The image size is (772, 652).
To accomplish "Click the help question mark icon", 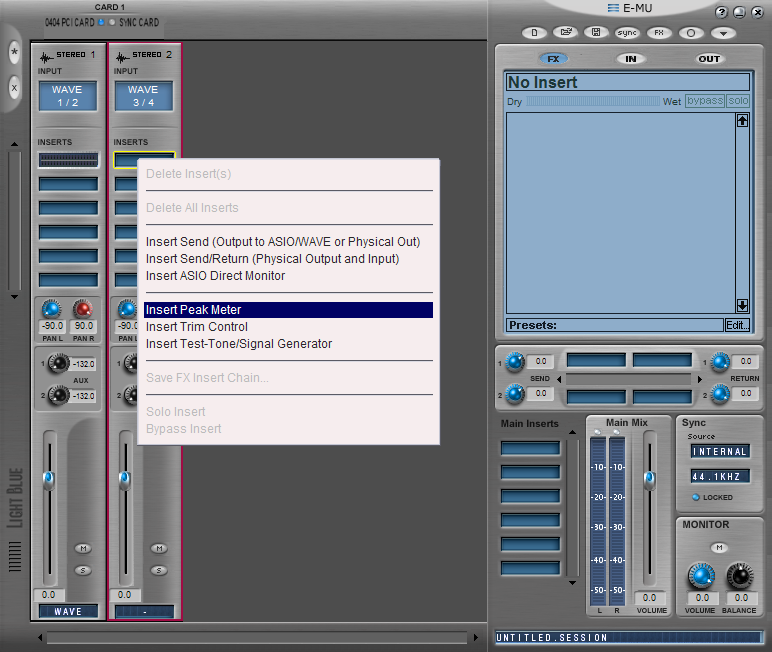I will coord(721,12).
